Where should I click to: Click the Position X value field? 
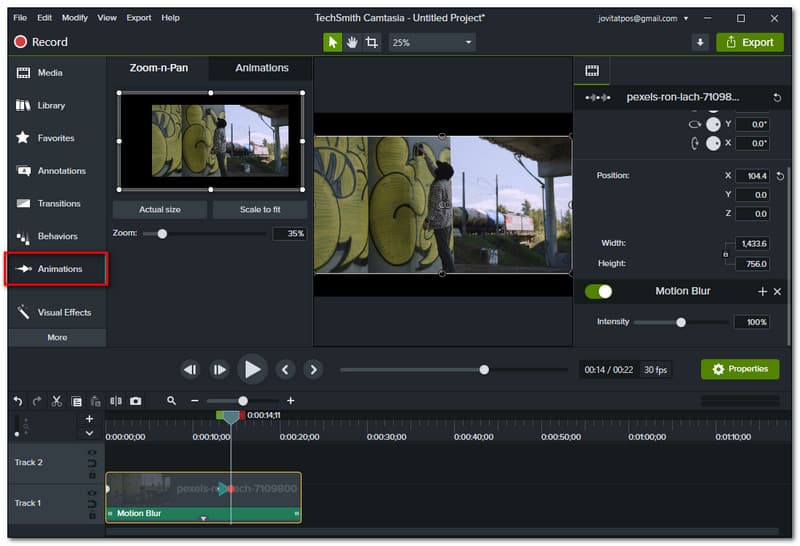pos(752,176)
